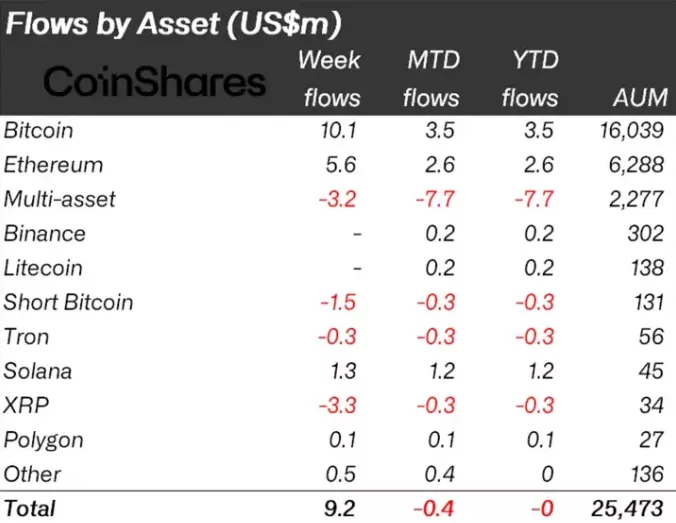The image size is (676, 523).
Task: Click the Solana row label
Action: point(38,371)
